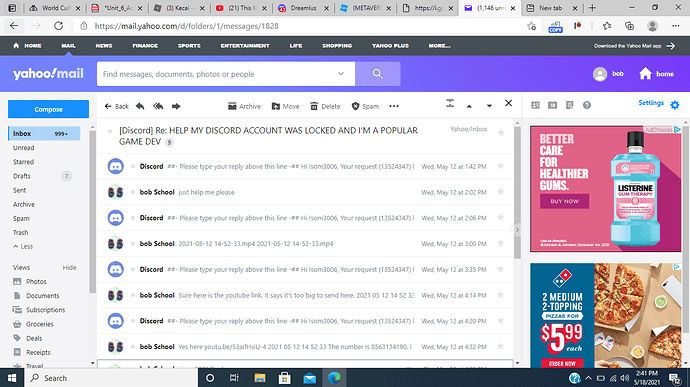The height and width of the screenshot is (387, 690).
Task: Open the three-dot more actions menu
Action: coord(394,106)
